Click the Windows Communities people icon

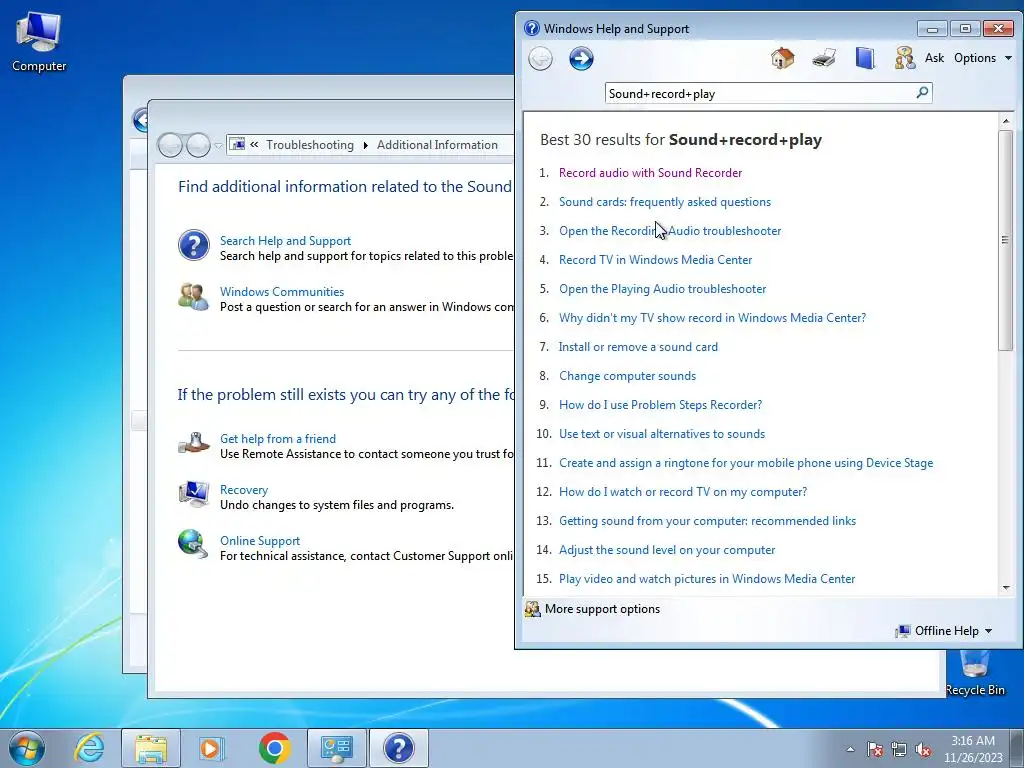point(193,296)
